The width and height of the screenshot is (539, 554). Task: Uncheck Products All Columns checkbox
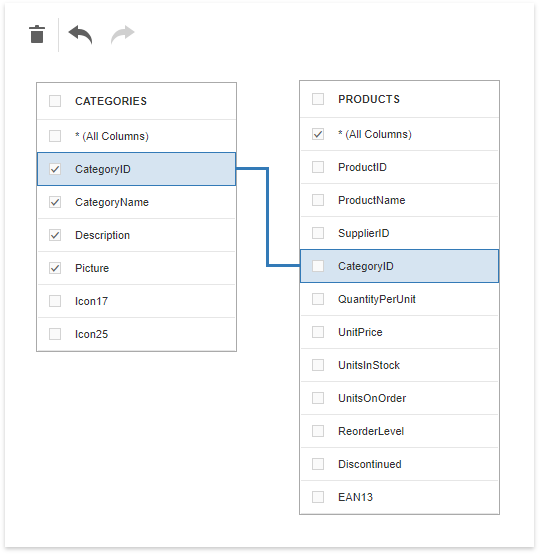318,134
